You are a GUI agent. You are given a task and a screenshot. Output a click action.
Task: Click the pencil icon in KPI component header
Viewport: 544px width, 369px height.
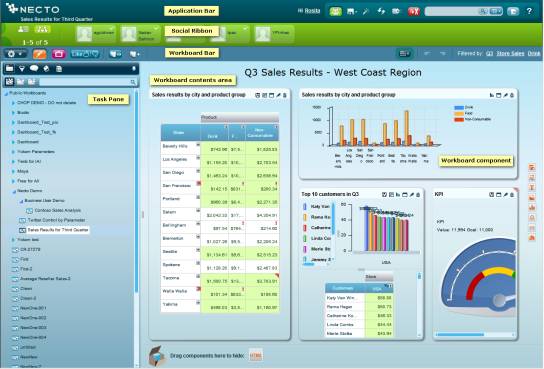[x=505, y=195]
